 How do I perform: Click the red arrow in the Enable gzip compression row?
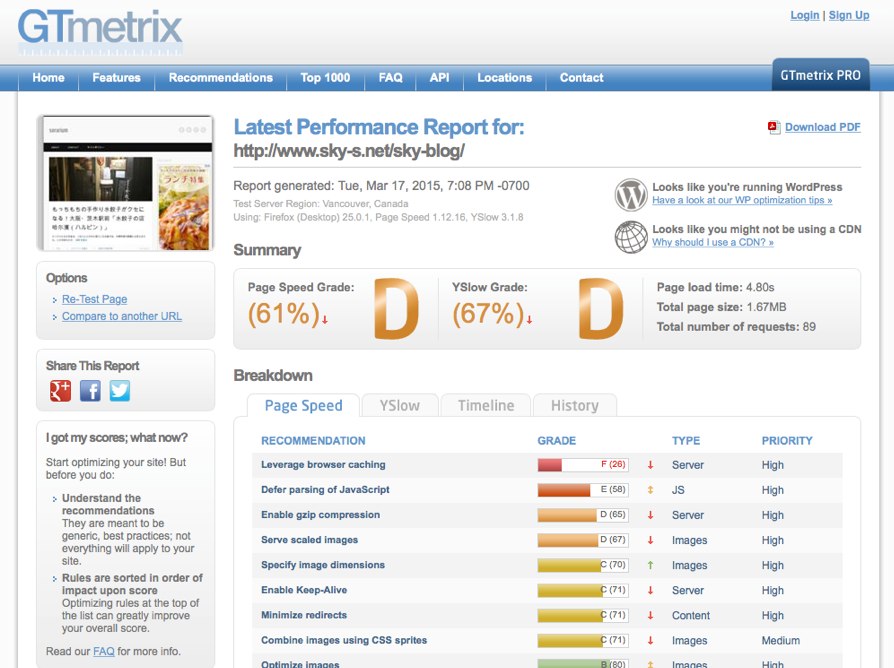[x=650, y=515]
